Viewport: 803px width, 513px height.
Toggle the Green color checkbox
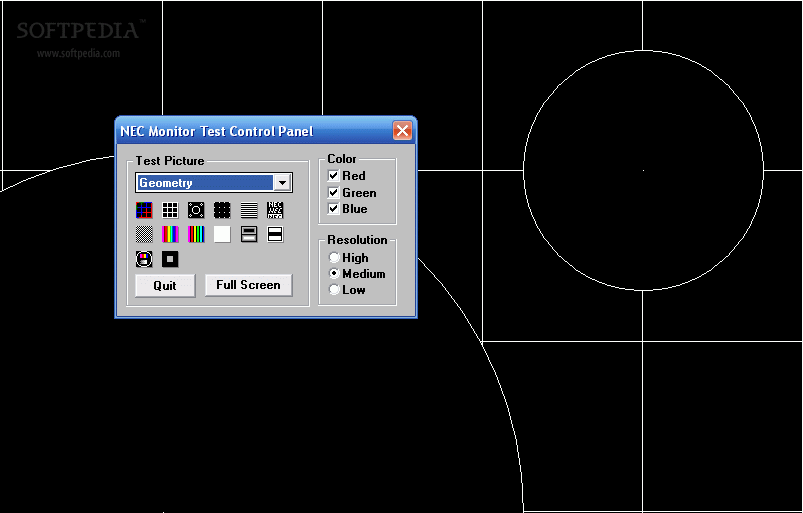click(333, 193)
